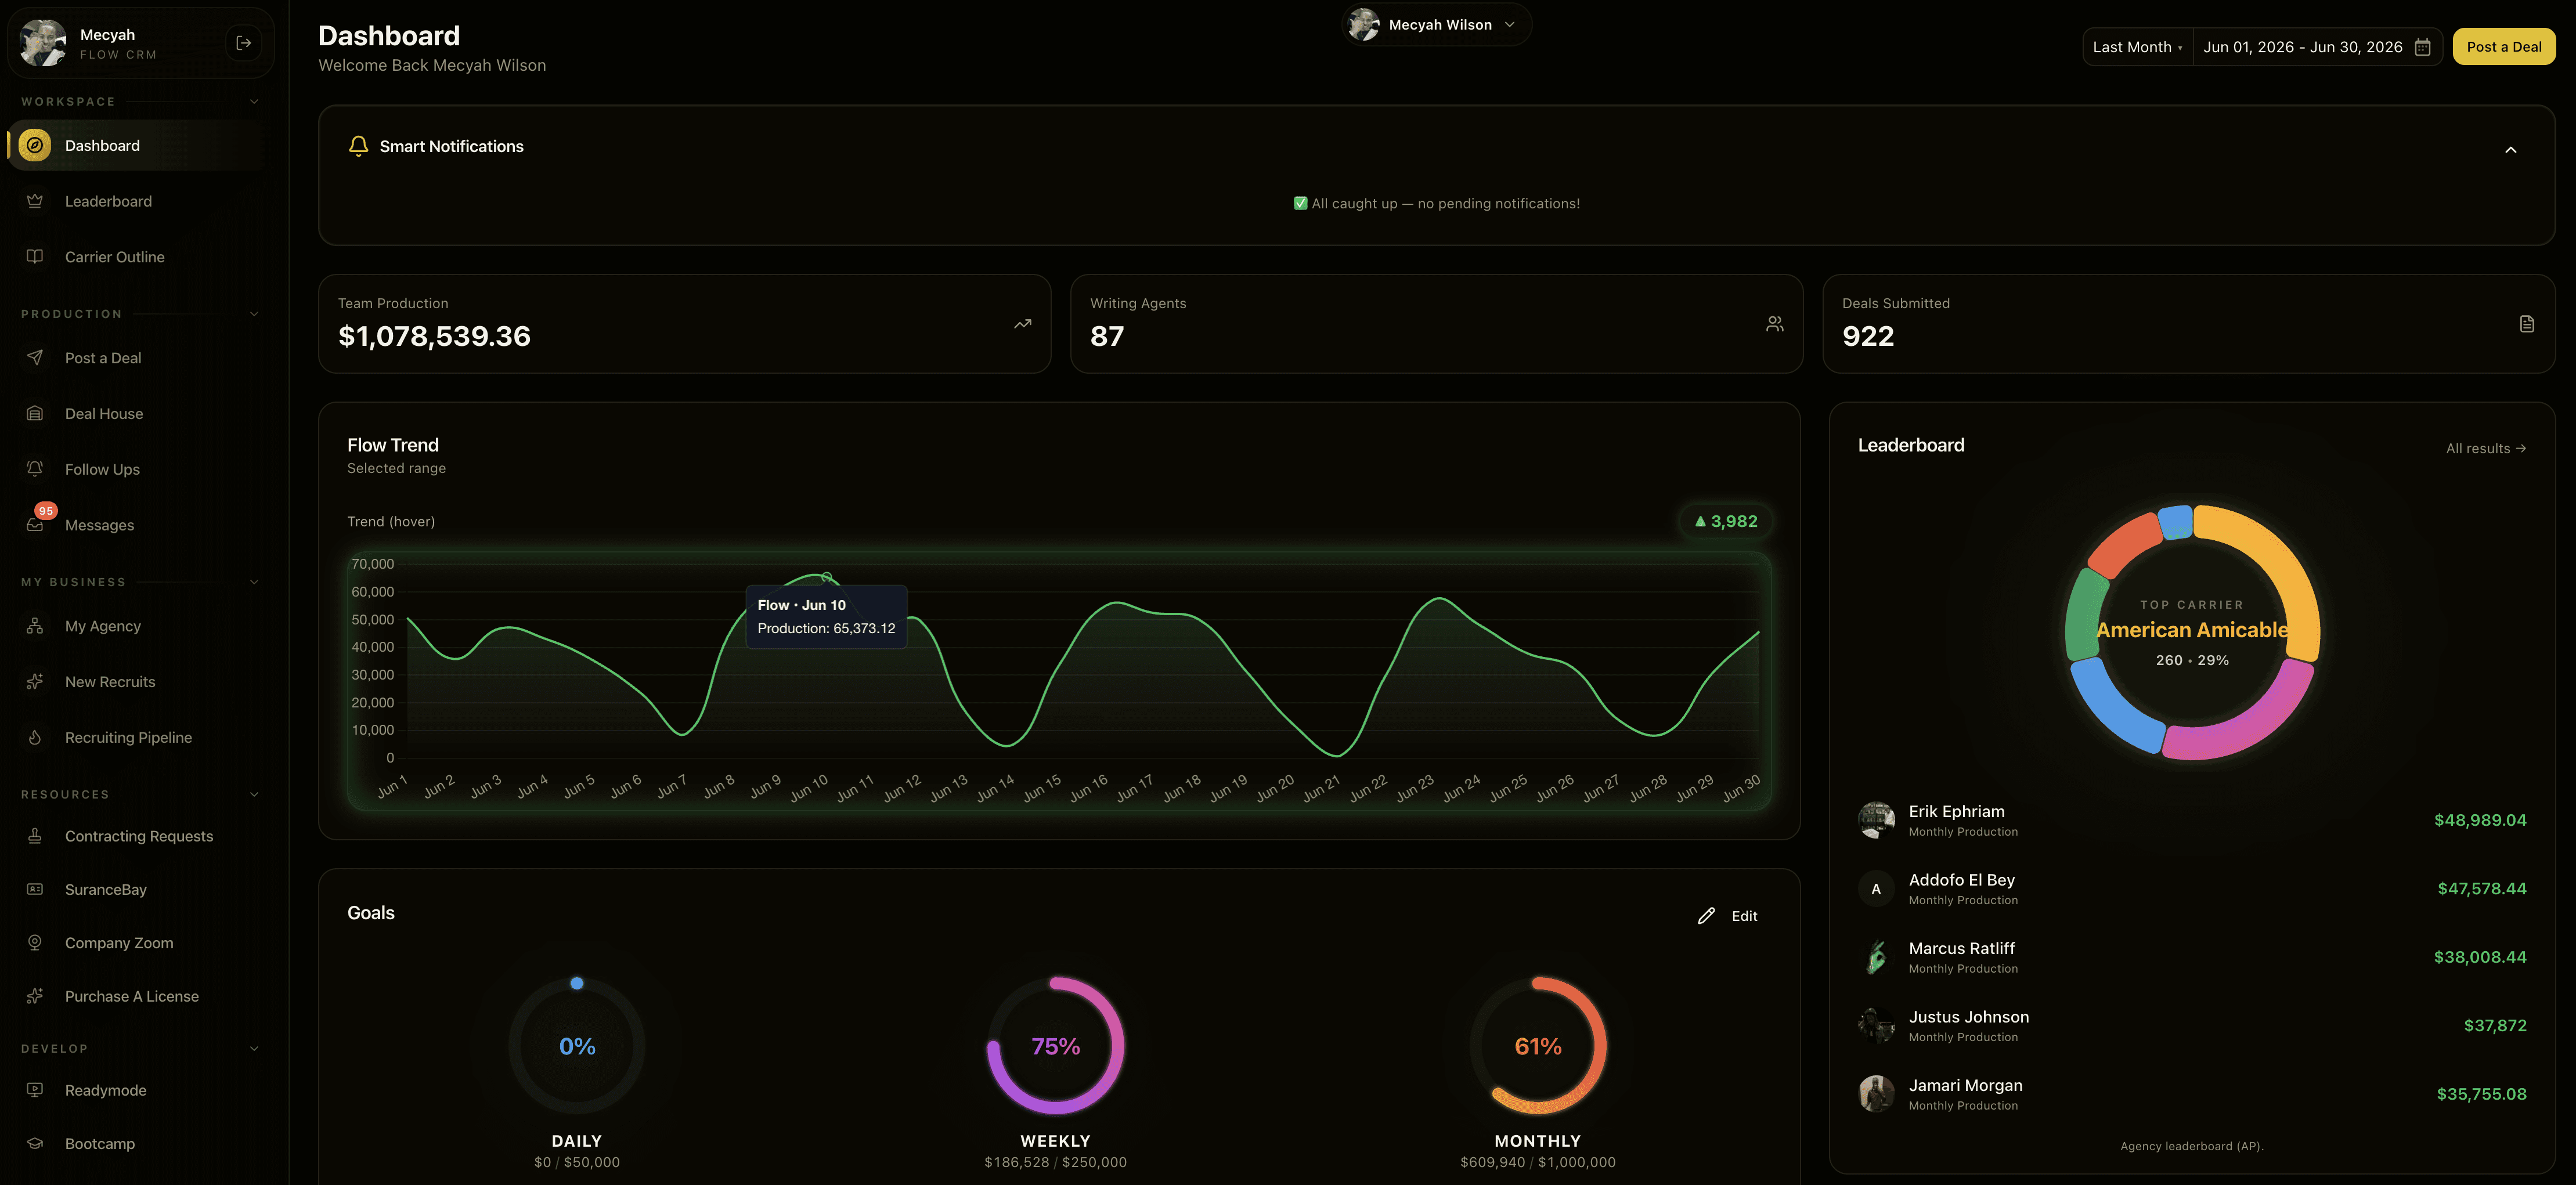Click the New Recruits sparkle icon
Screen dimensions: 2576x1185
(35, 681)
